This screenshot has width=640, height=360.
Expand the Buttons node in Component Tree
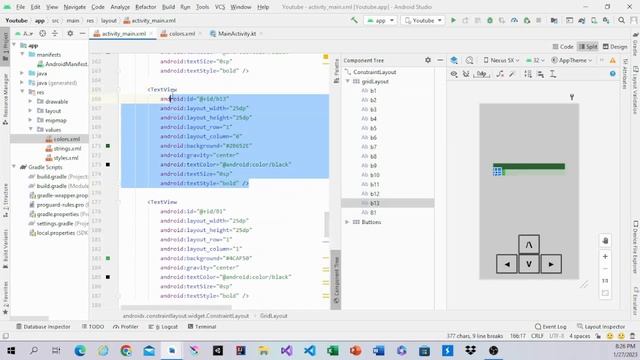(347, 222)
